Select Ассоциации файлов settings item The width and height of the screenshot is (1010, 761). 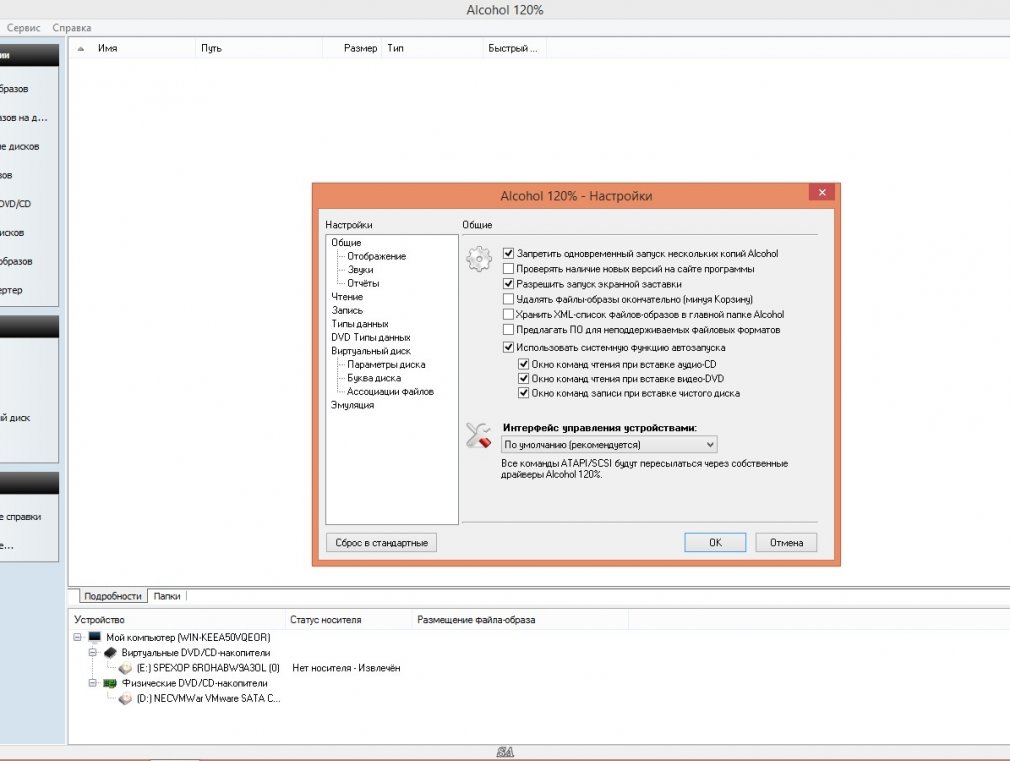[390, 391]
